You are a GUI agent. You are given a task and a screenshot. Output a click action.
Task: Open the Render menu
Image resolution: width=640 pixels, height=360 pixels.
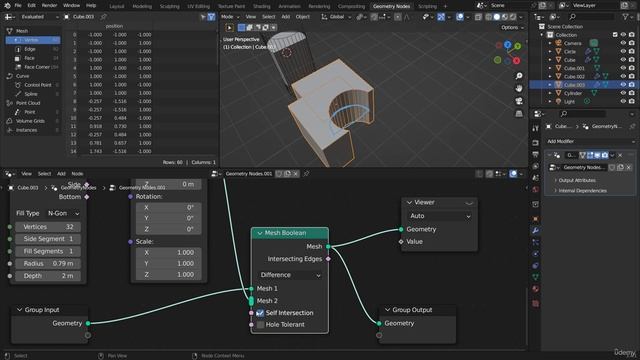click(x=49, y=6)
